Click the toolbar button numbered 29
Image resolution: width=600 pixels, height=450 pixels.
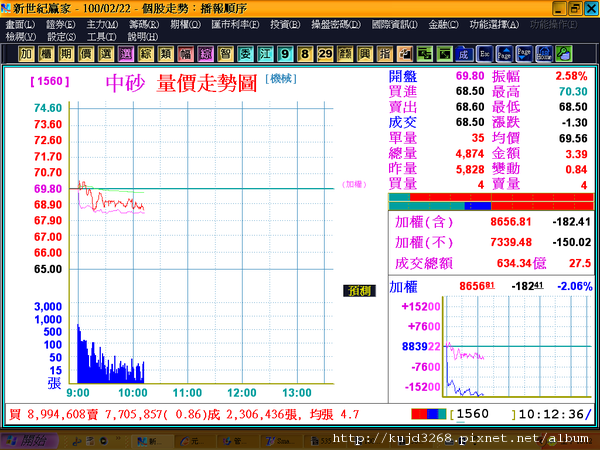(325, 54)
